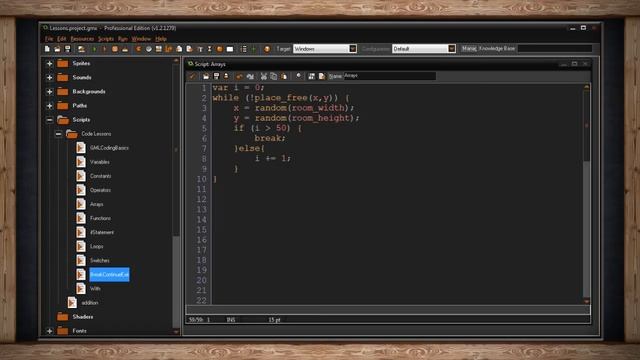Click the code editor vertical scrollbar
640x360 pixels.
[587, 193]
